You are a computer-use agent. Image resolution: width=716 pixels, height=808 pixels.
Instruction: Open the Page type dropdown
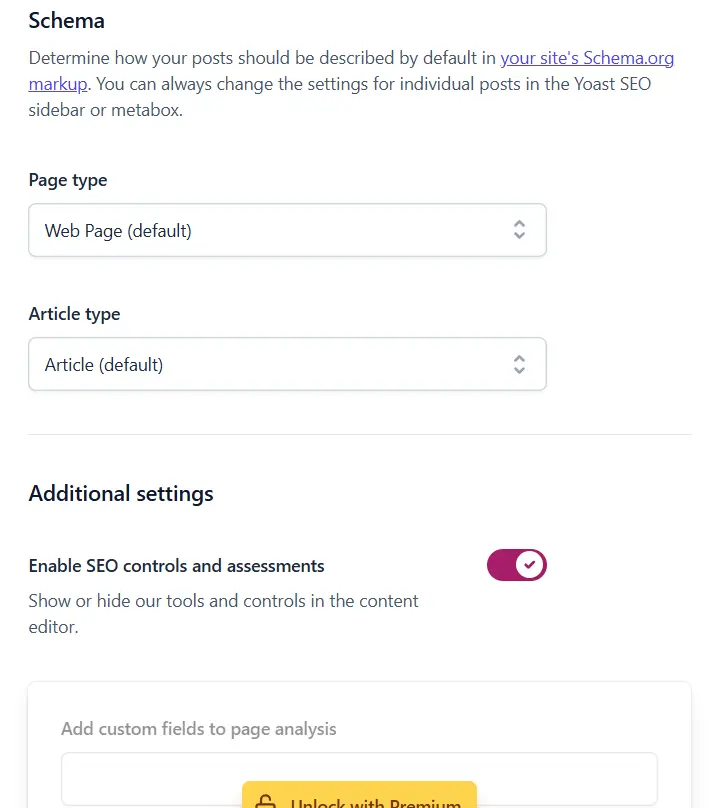pyautogui.click(x=287, y=230)
